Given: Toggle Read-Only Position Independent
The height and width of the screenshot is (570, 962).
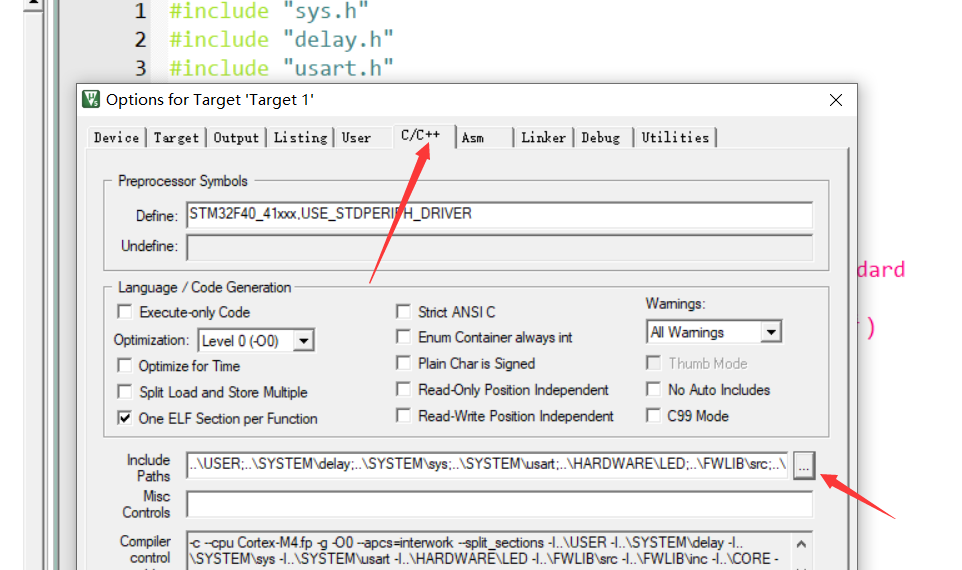Looking at the screenshot, I should point(403,390).
